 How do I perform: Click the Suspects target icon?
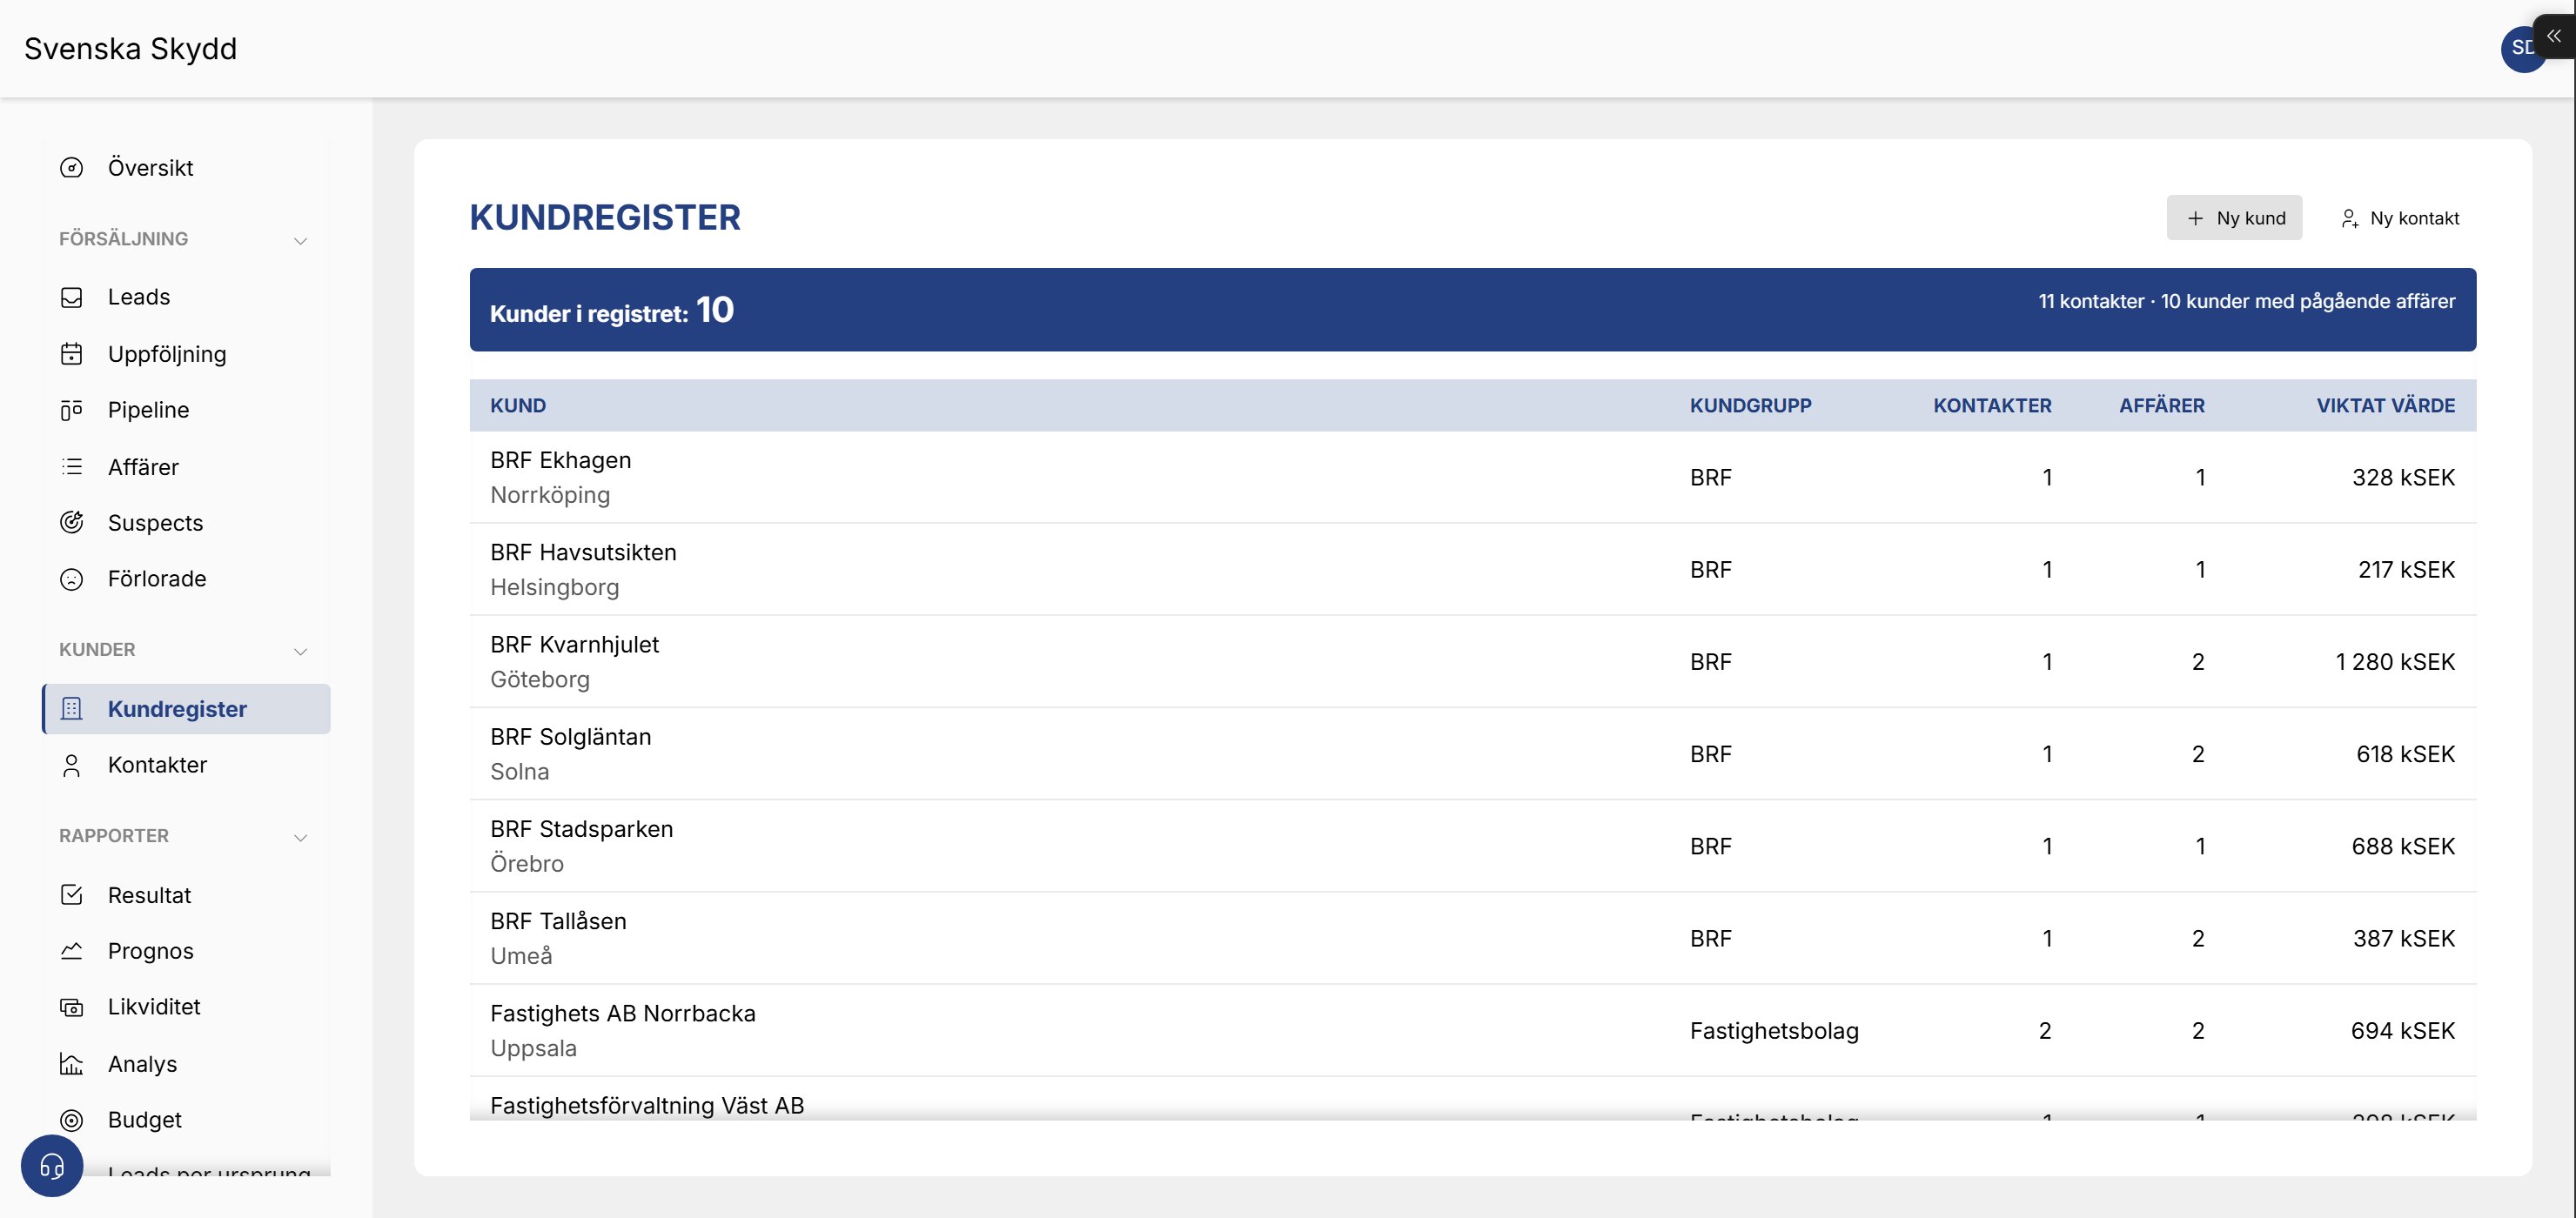tap(71, 523)
